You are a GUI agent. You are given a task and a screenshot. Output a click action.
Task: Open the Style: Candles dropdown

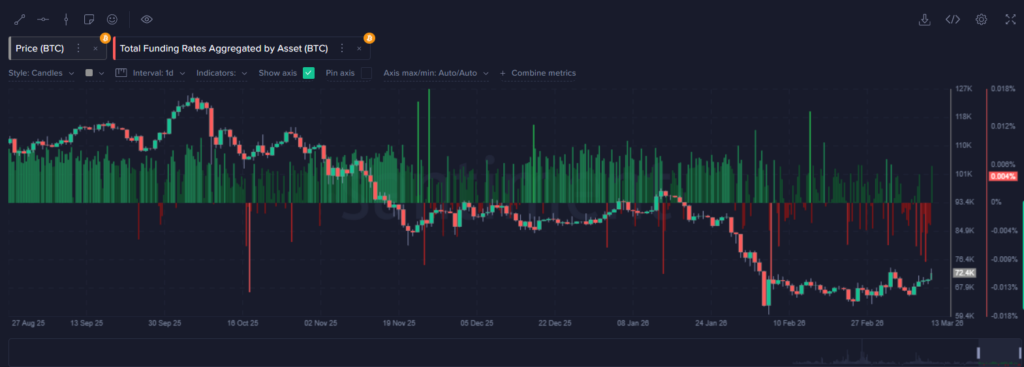[x=41, y=73]
